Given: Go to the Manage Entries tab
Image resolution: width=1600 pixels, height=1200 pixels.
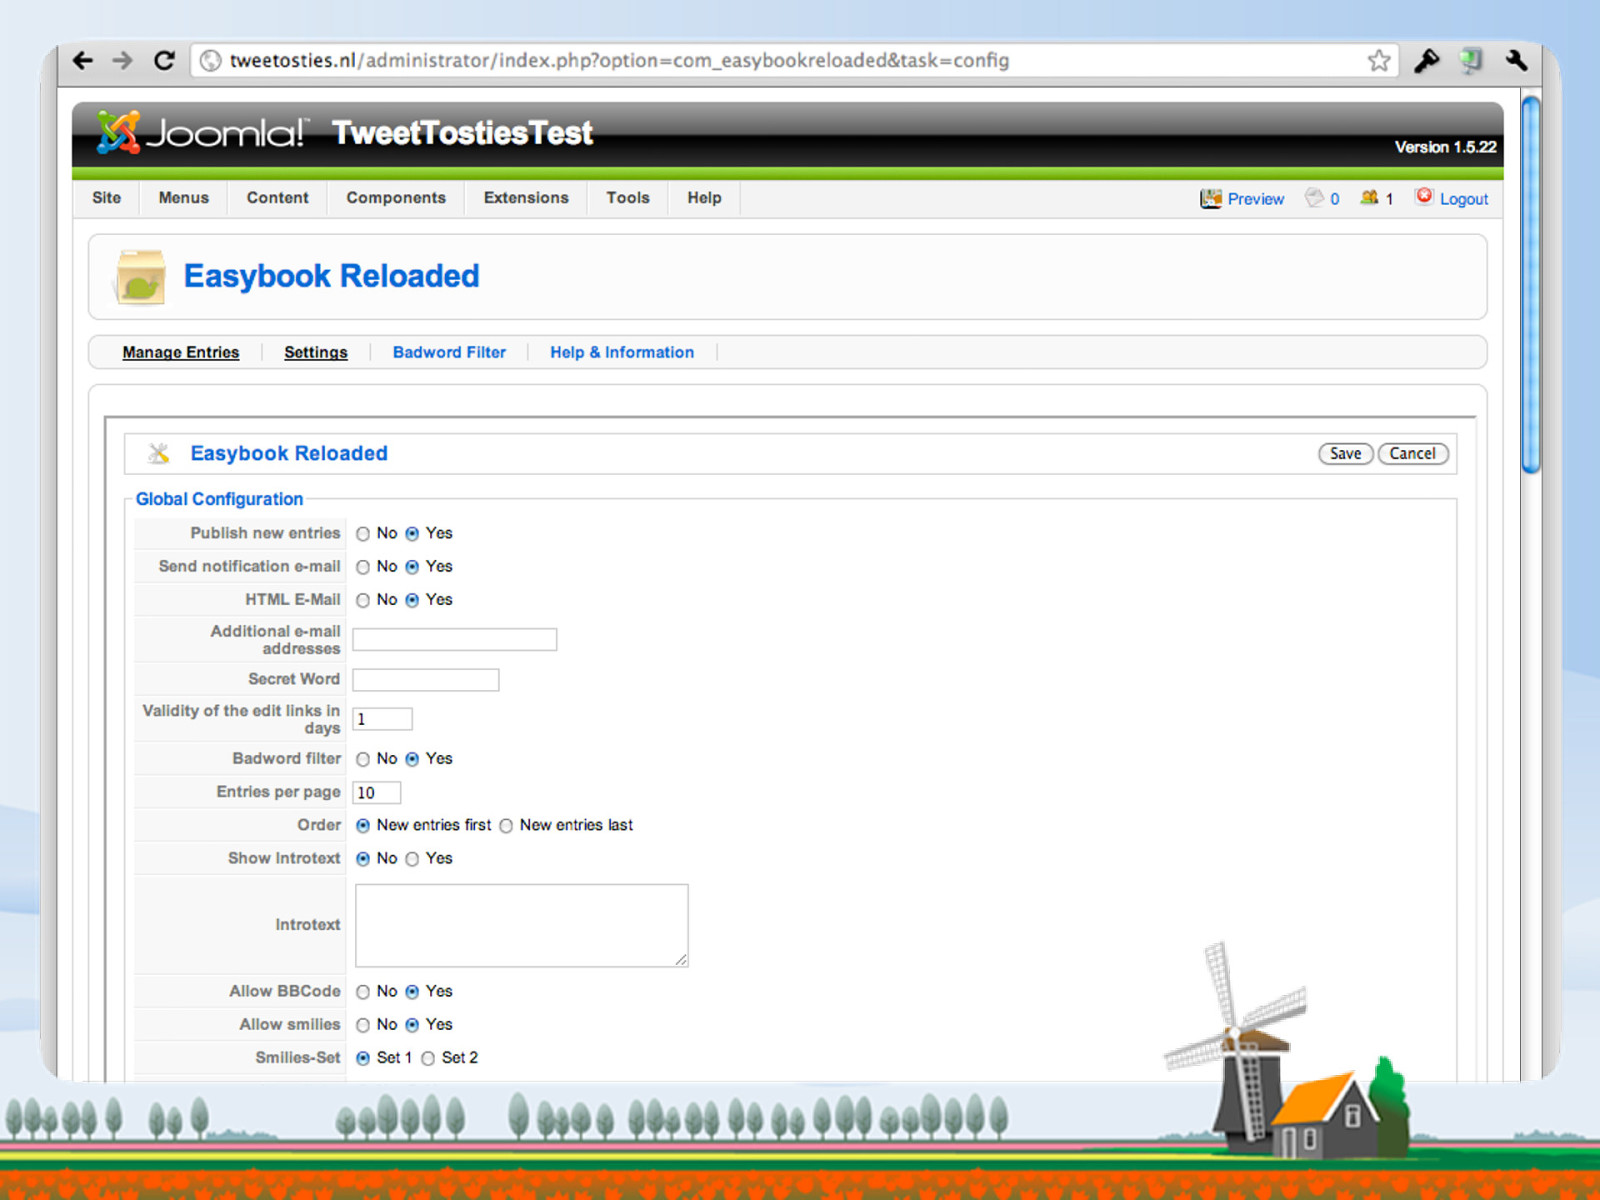Looking at the screenshot, I should 181,352.
